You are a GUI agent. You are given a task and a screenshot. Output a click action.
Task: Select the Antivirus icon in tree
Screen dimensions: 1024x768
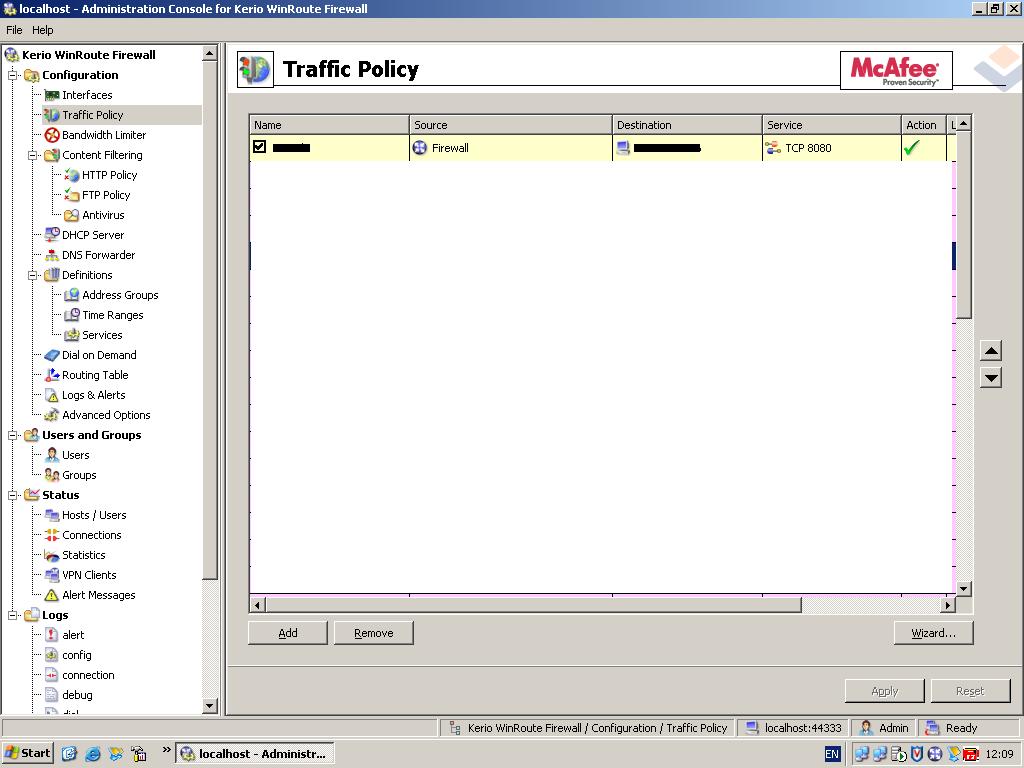point(72,216)
